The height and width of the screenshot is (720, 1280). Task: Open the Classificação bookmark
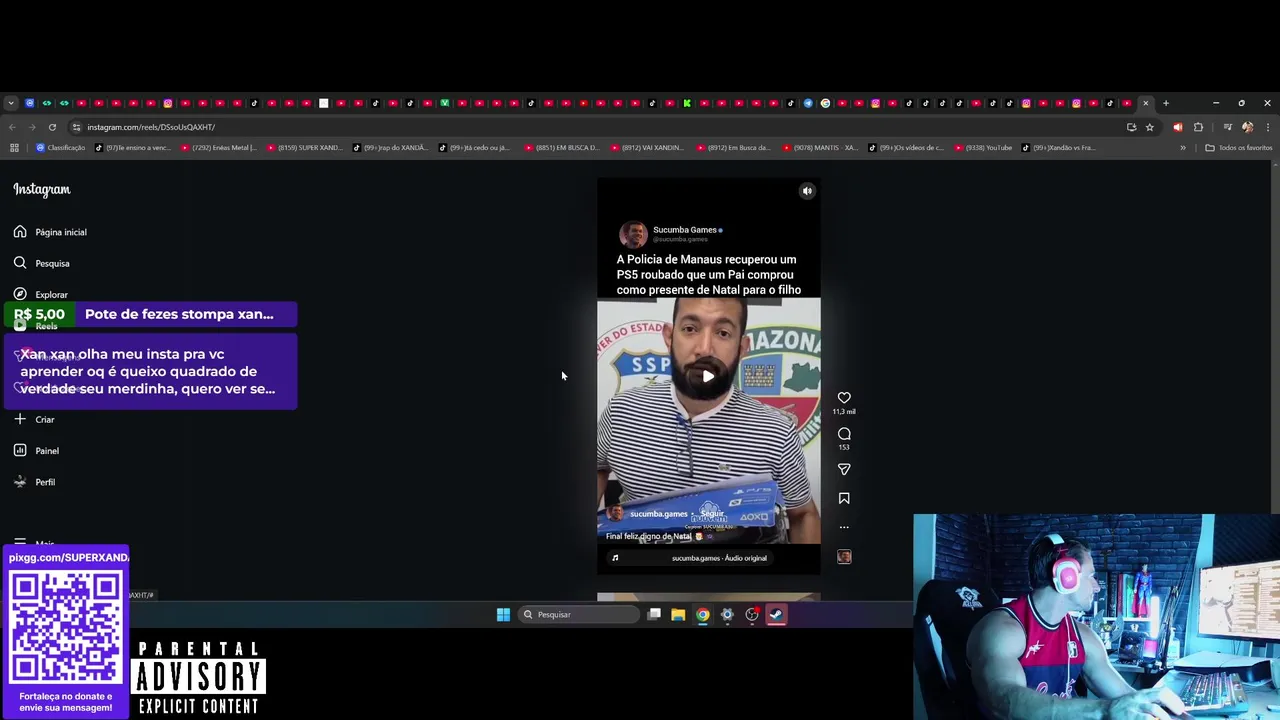pyautogui.click(x=61, y=148)
